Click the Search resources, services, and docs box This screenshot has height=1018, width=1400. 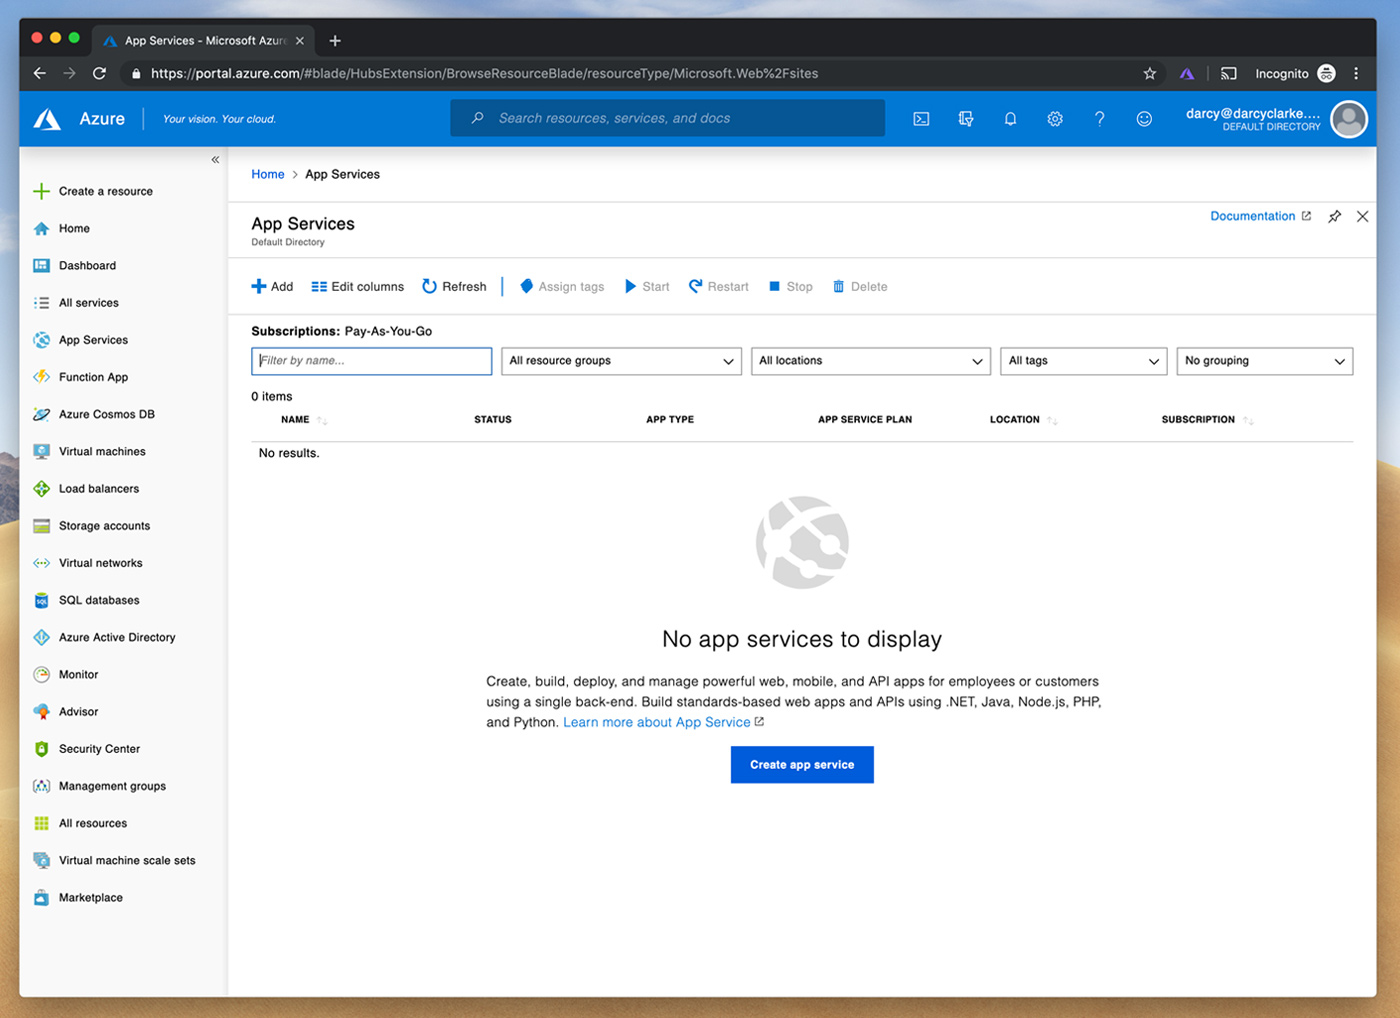pos(668,118)
